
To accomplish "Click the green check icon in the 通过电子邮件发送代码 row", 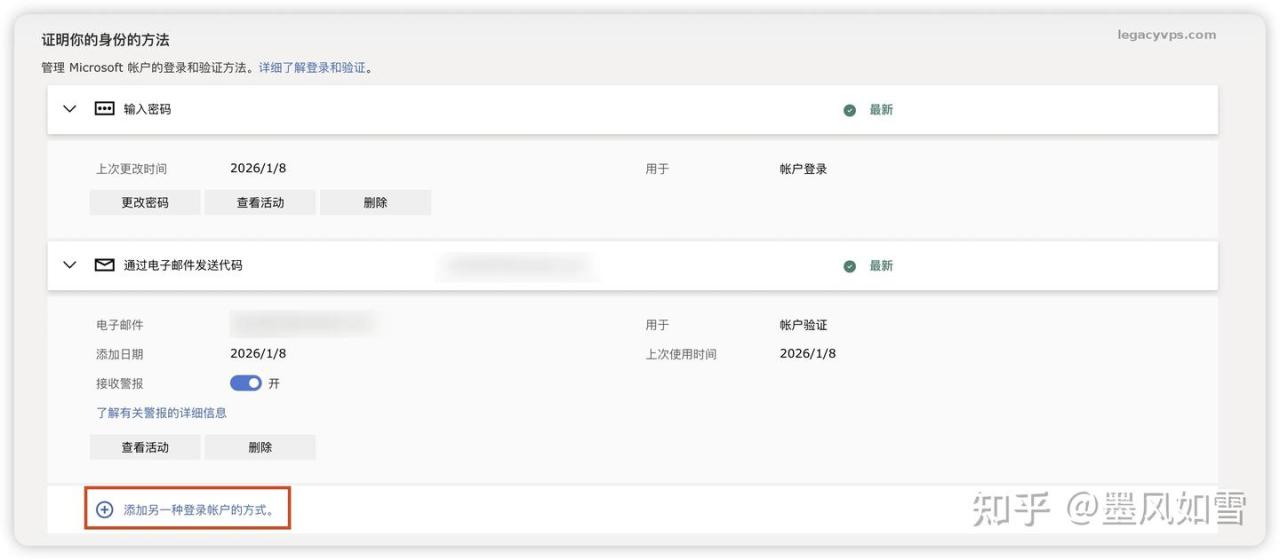I will tap(850, 266).
